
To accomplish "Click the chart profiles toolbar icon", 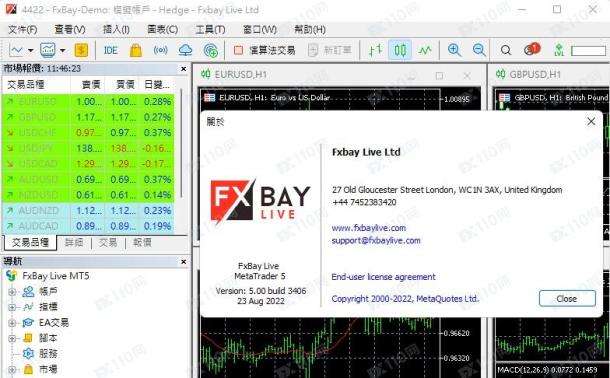I will (x=47, y=50).
